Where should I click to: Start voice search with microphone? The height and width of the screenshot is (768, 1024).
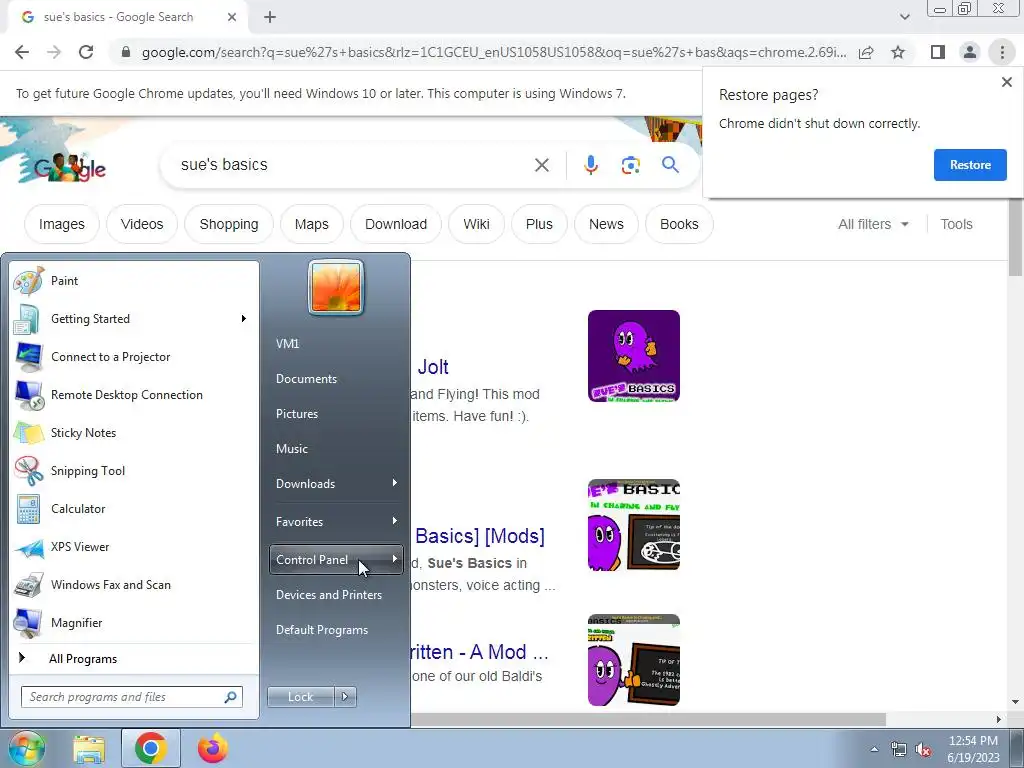tap(590, 165)
